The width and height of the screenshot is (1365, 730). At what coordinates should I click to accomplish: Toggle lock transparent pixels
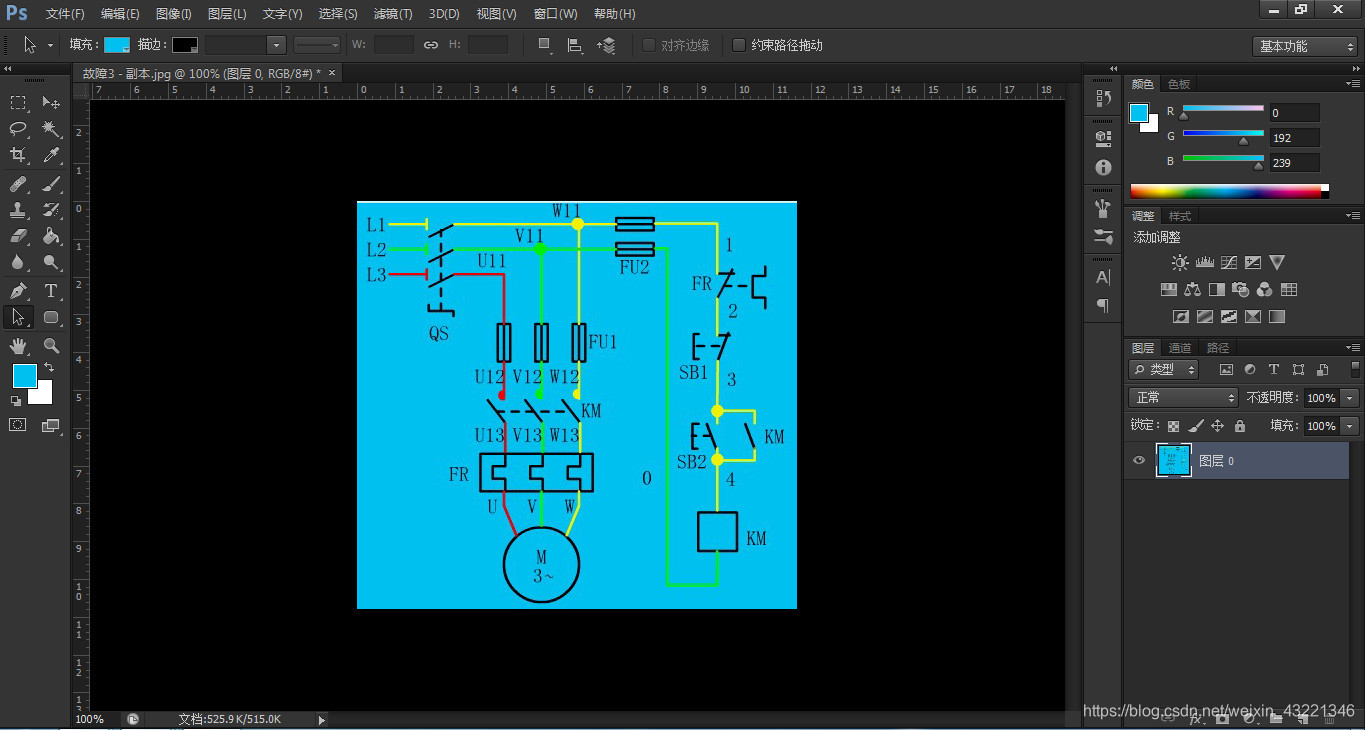pos(1174,426)
